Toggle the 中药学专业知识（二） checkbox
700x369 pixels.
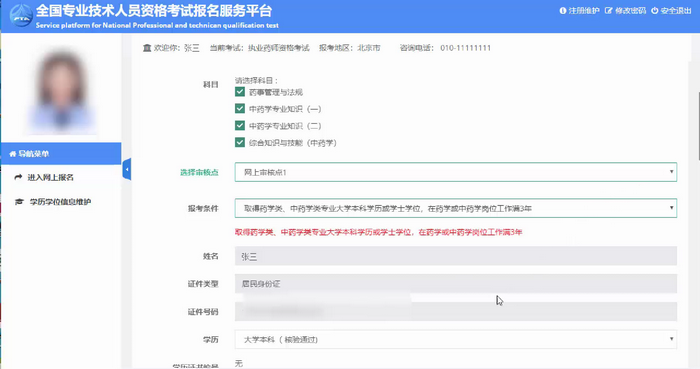[240, 125]
